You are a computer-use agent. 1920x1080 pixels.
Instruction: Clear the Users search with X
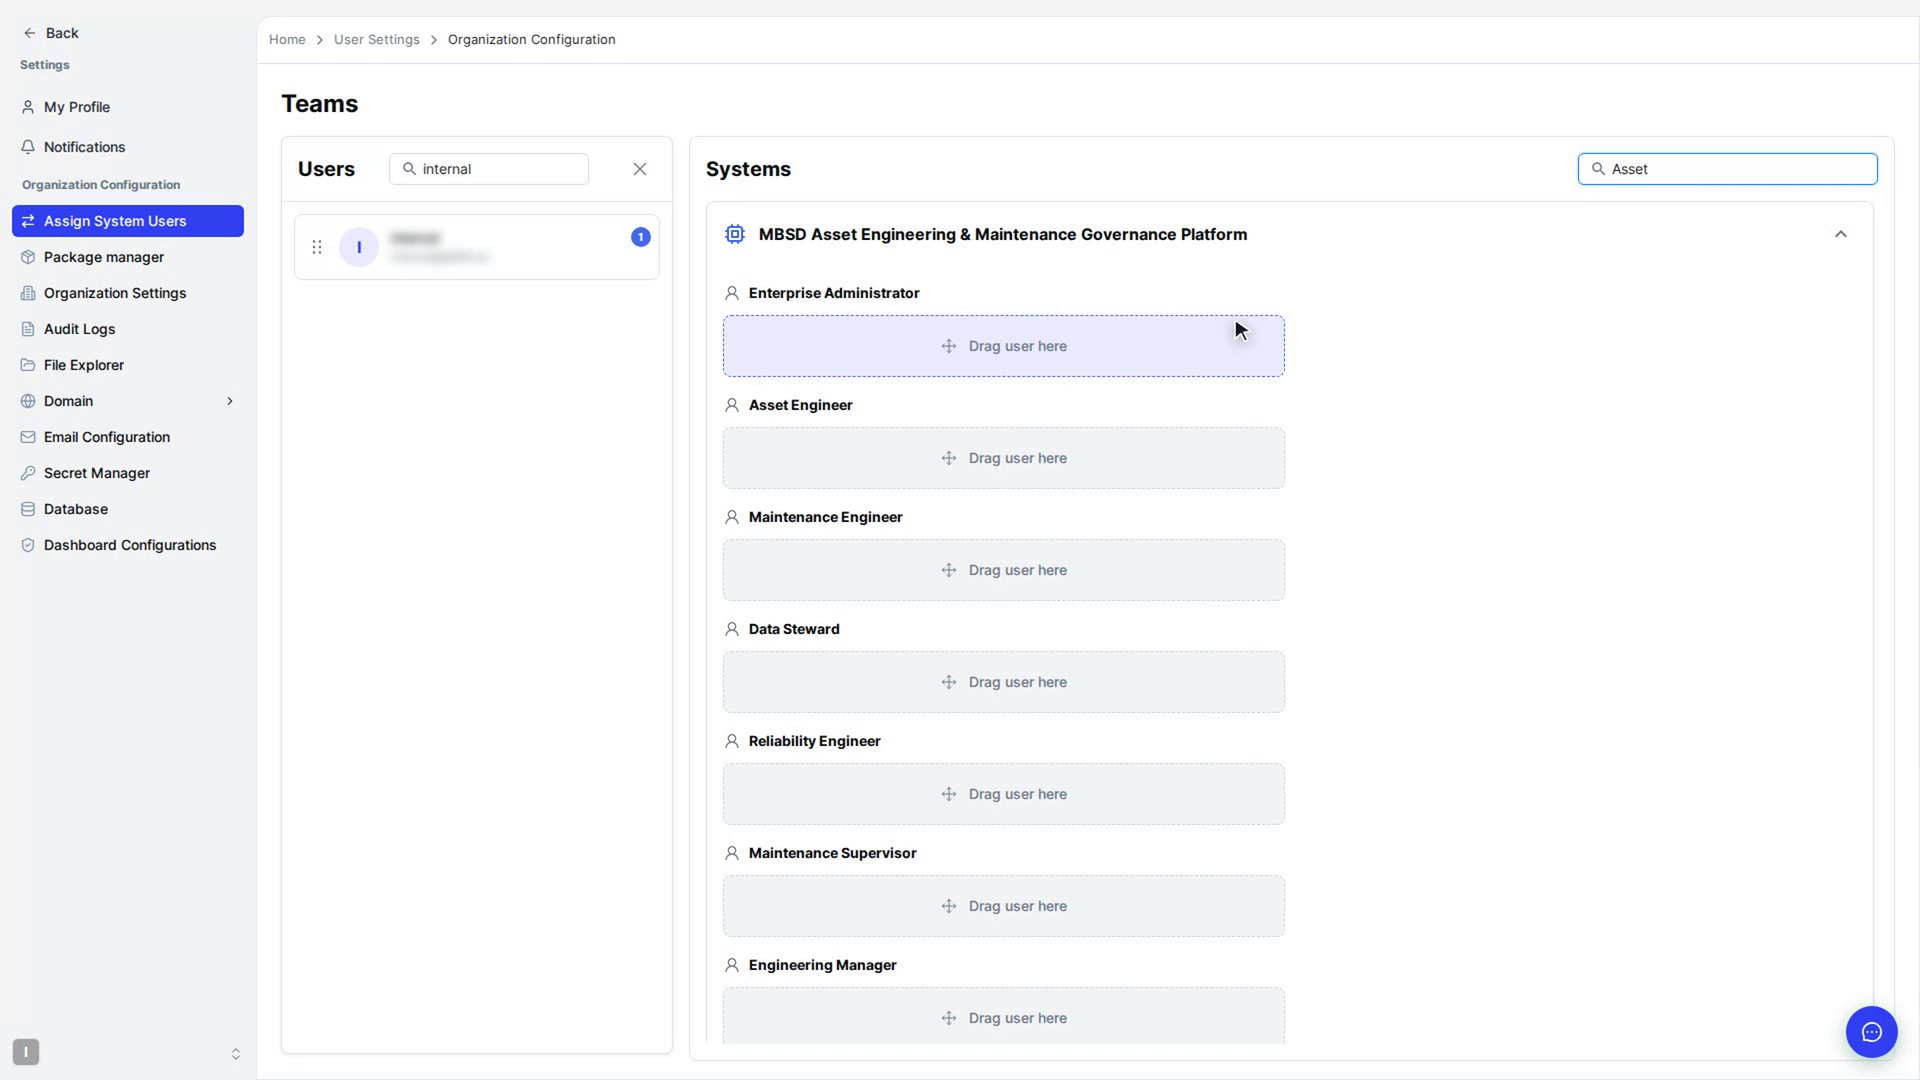[x=640, y=169]
